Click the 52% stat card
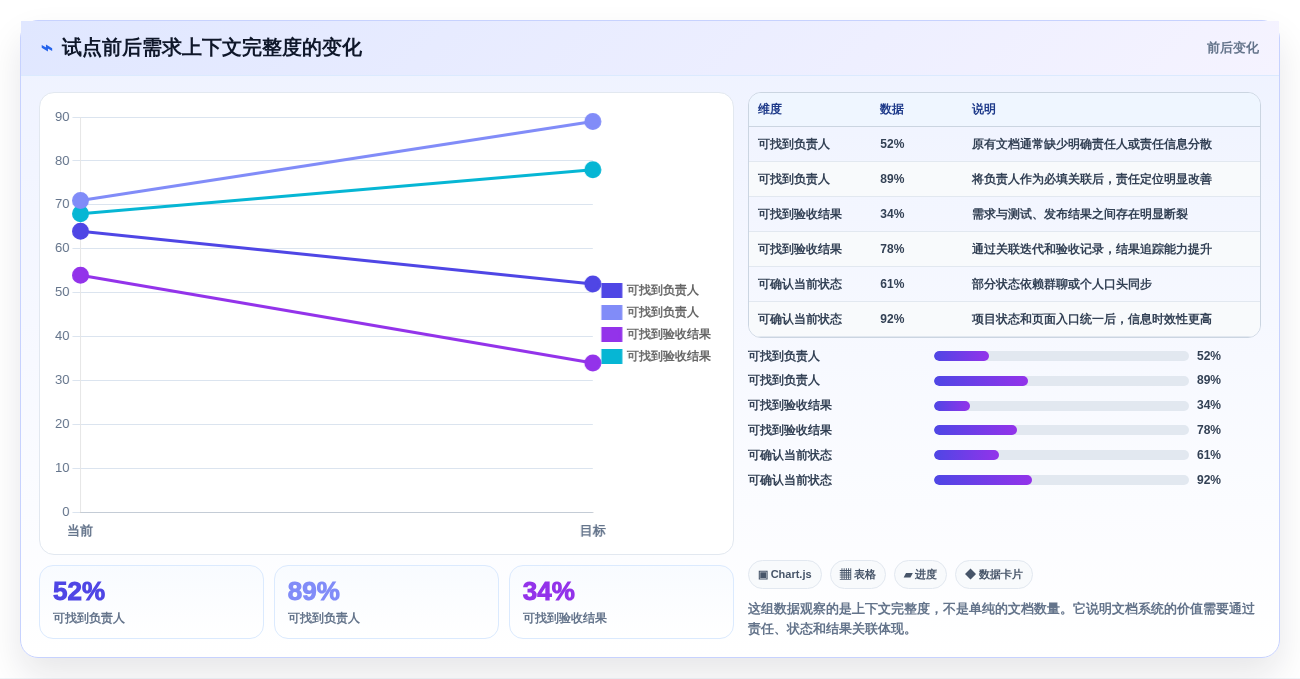Image resolution: width=1300 pixels, height=679 pixels. click(x=151, y=602)
